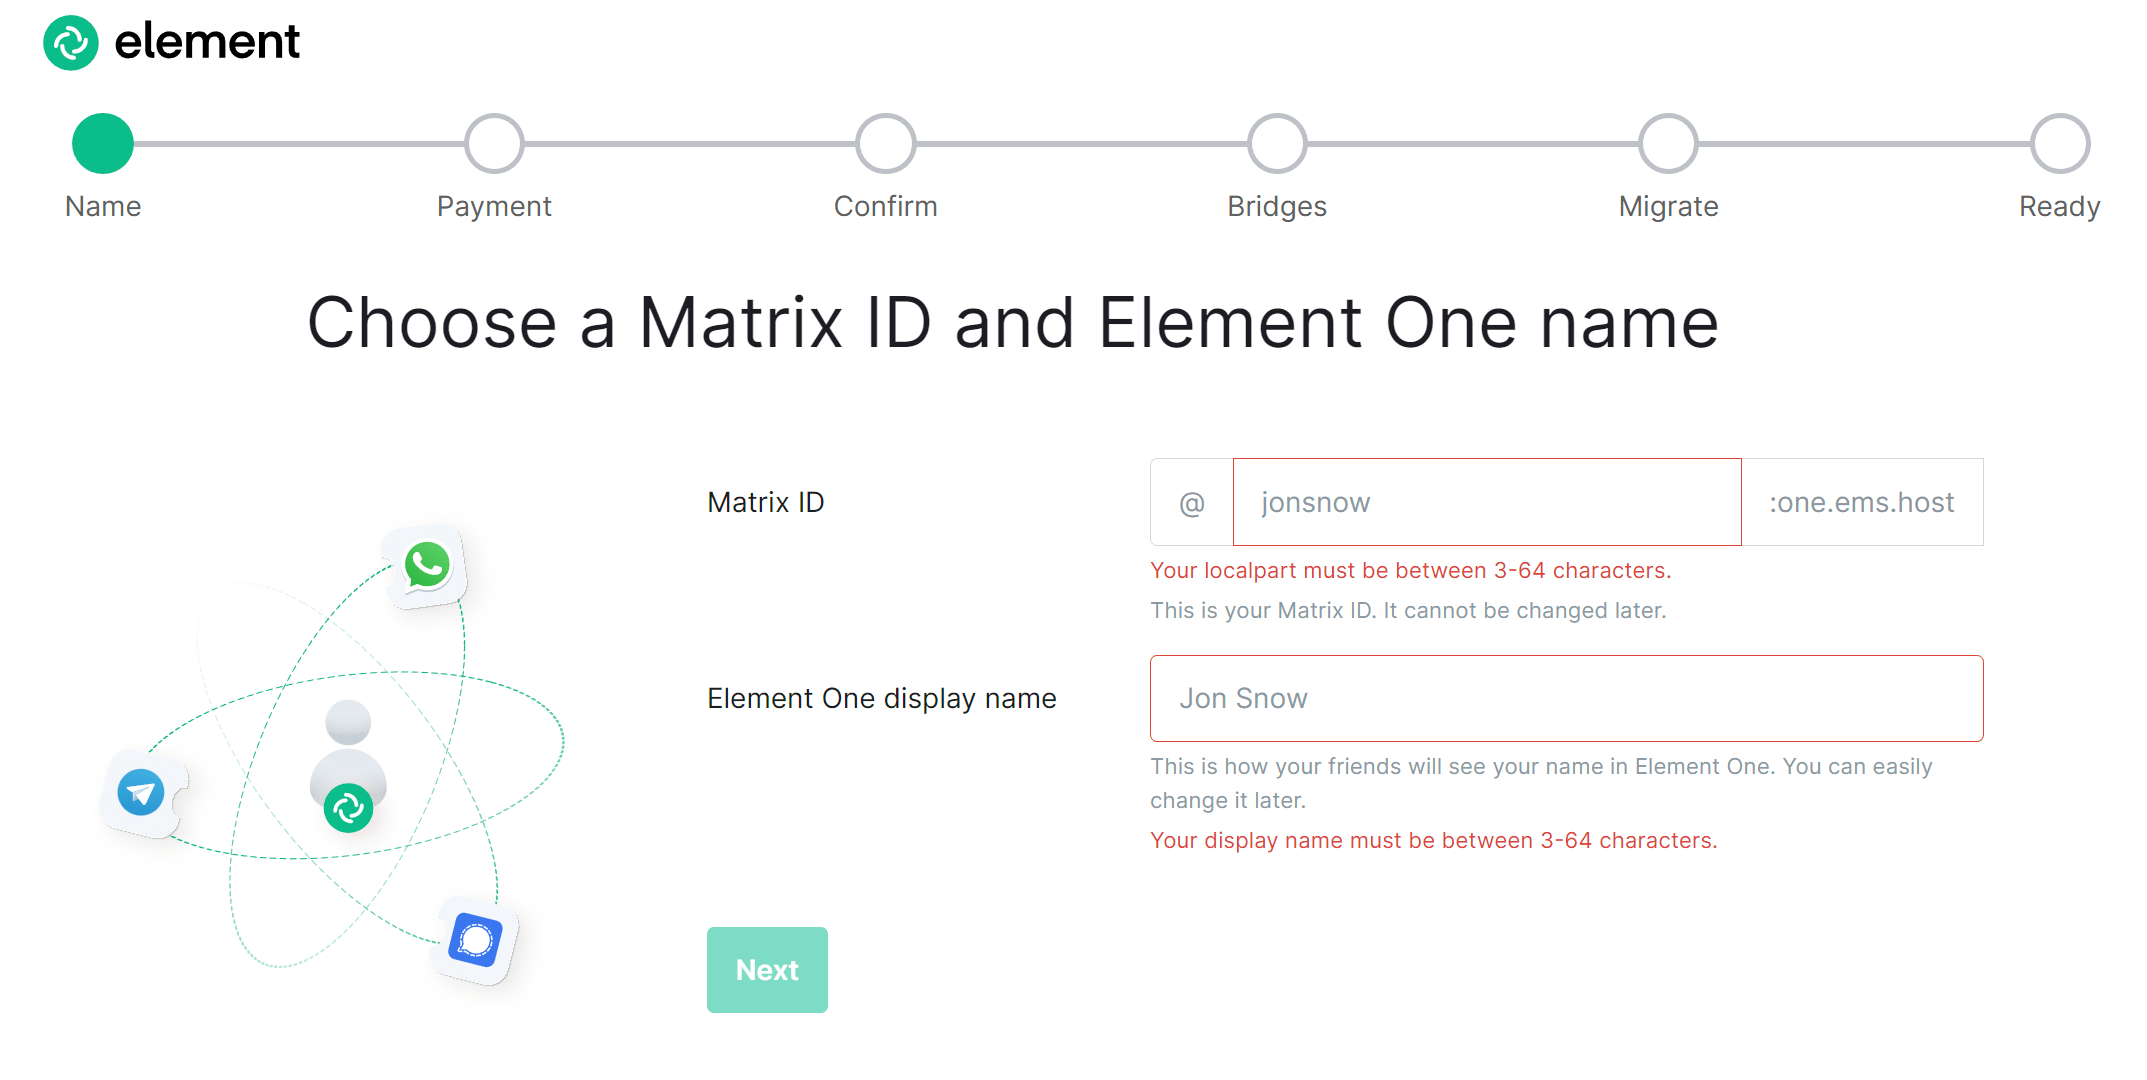The height and width of the screenshot is (1080, 2147).
Task: Select the Name step circle
Action: pos(103,144)
